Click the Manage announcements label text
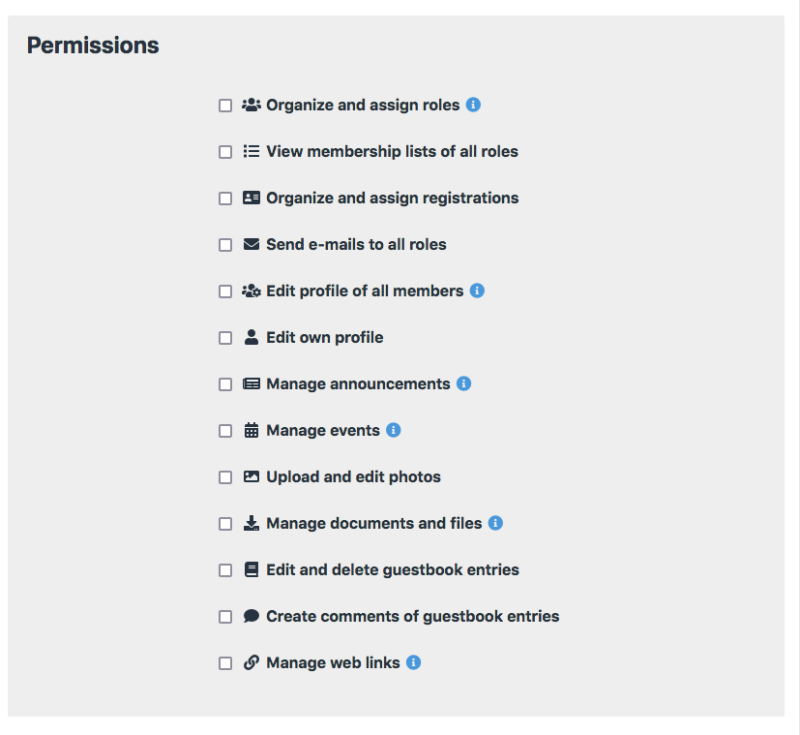Image resolution: width=800 pixels, height=735 pixels. pos(360,383)
